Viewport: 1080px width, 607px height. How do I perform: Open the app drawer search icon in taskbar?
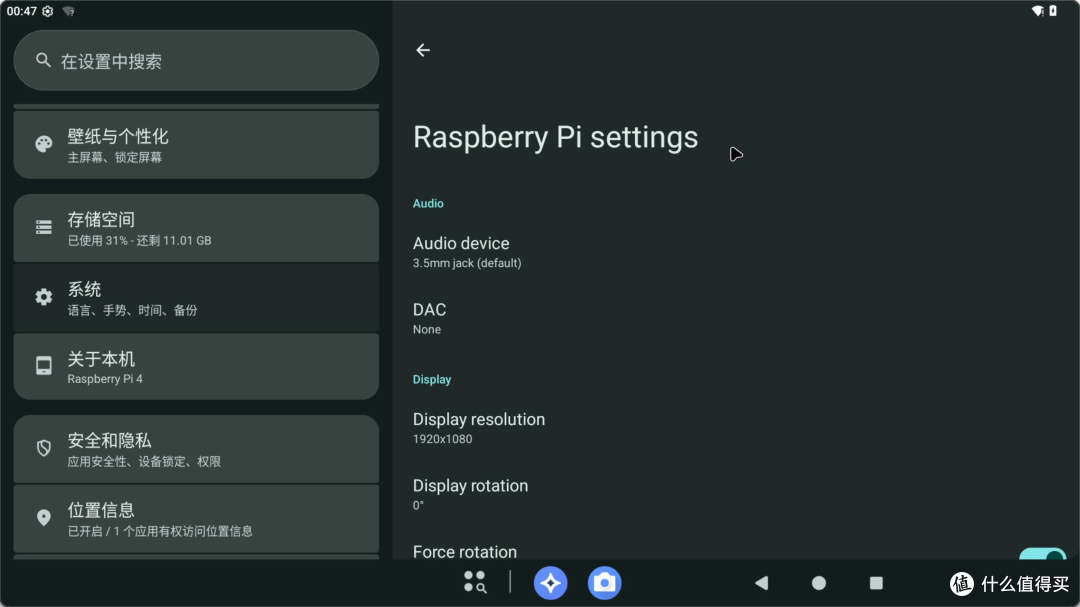click(x=475, y=582)
